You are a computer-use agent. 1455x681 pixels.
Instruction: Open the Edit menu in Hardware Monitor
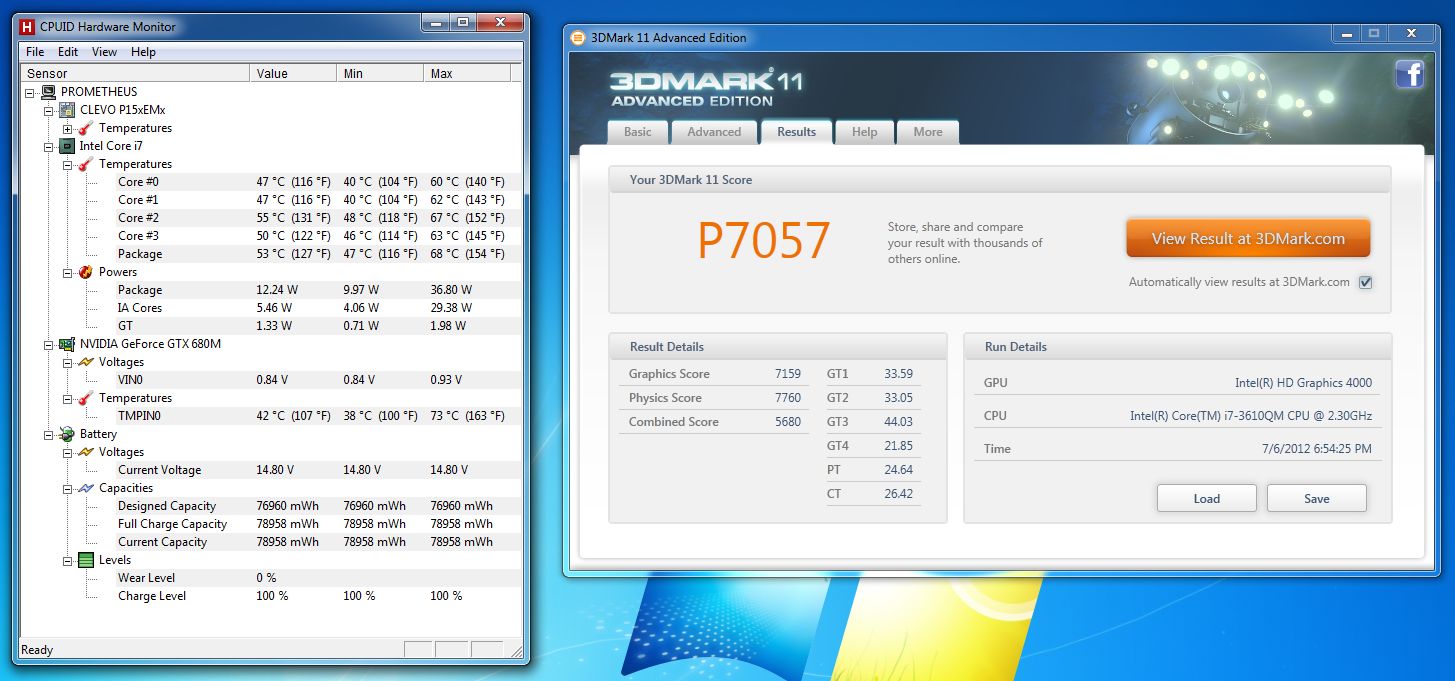pos(68,52)
